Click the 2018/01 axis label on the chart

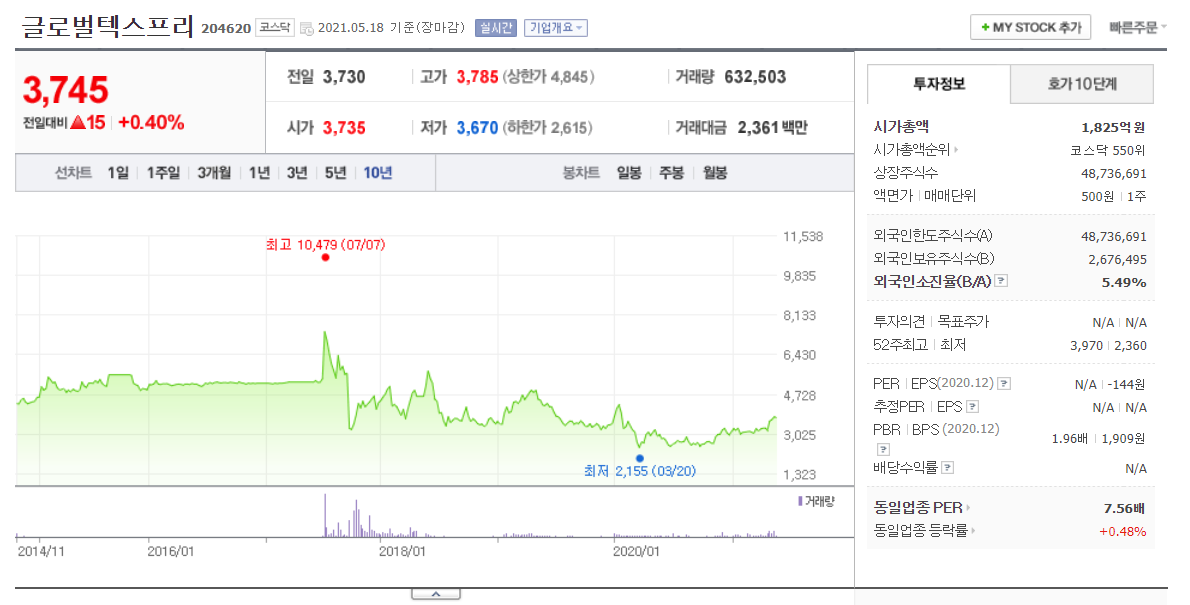(402, 552)
